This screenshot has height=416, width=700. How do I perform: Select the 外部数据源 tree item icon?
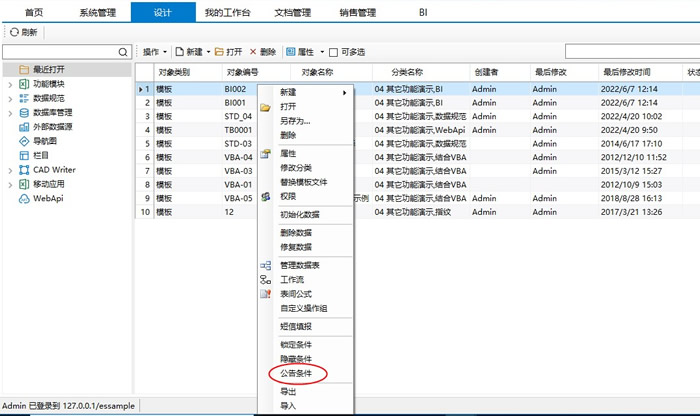point(25,127)
